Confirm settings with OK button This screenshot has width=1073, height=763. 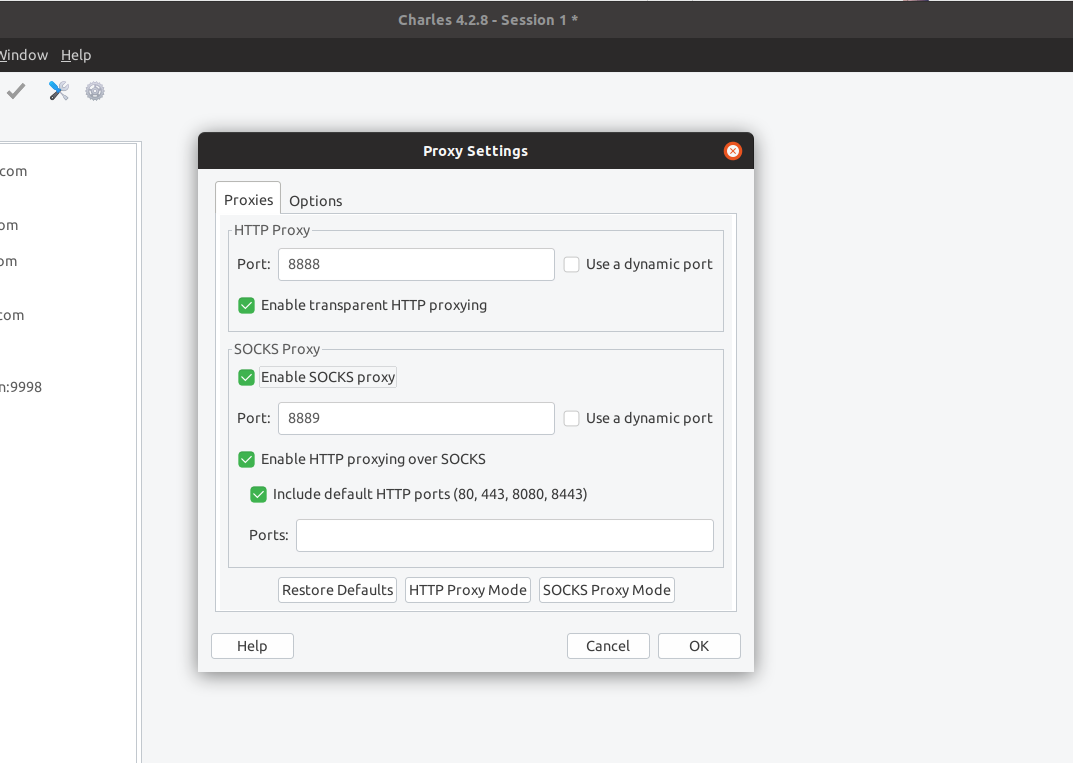point(699,646)
